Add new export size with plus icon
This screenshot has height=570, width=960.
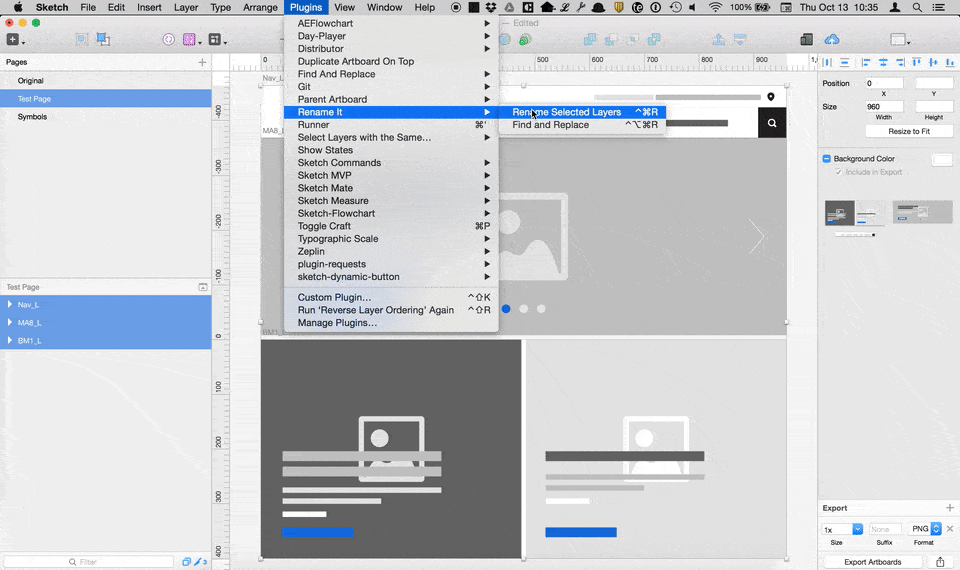[x=950, y=508]
